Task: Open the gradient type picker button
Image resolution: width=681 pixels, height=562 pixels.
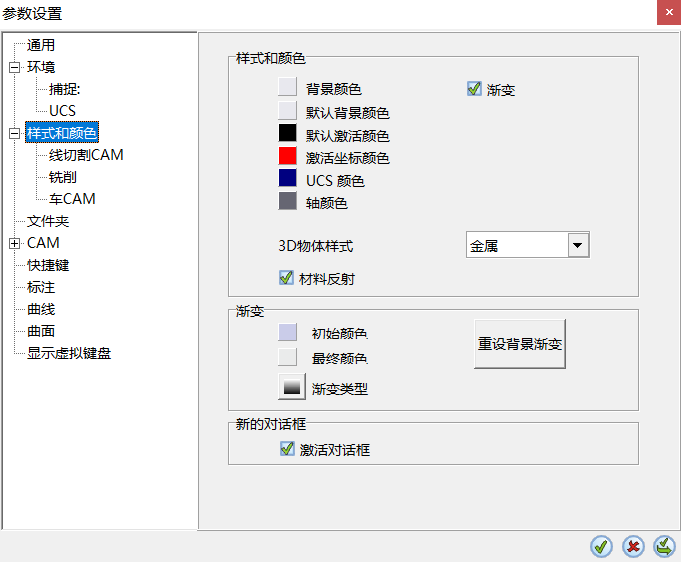Action: click(292, 387)
